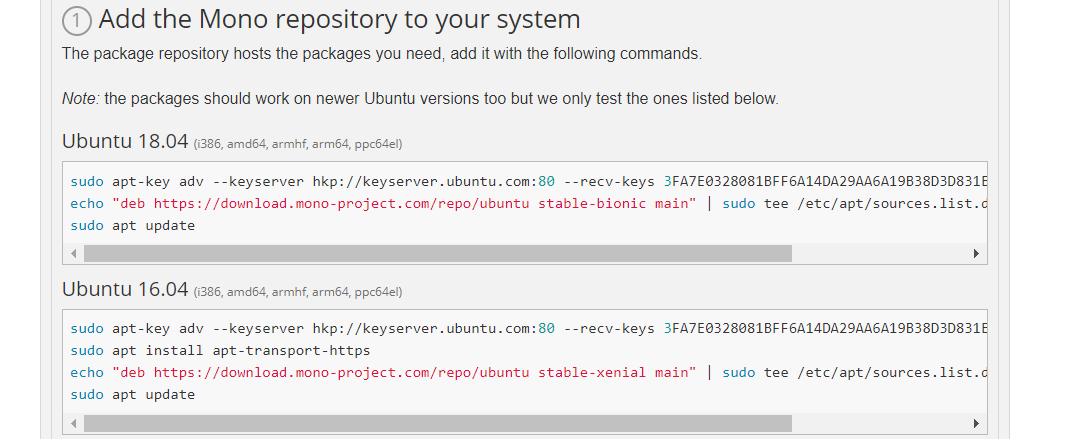Click the architecture list beside Ubuntu 18.04

[298, 144]
